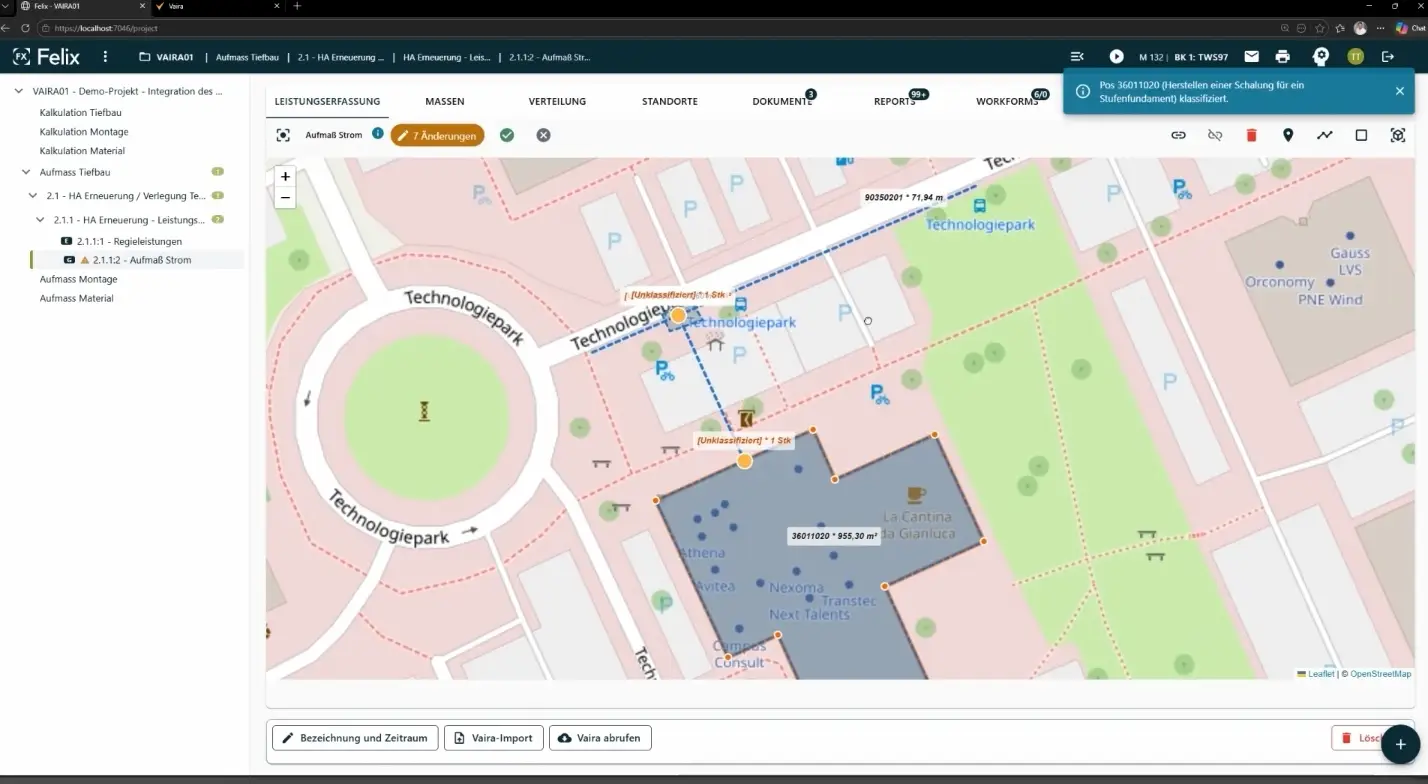
Task: Select Aufmass Material in tree
Action: click(x=77, y=298)
